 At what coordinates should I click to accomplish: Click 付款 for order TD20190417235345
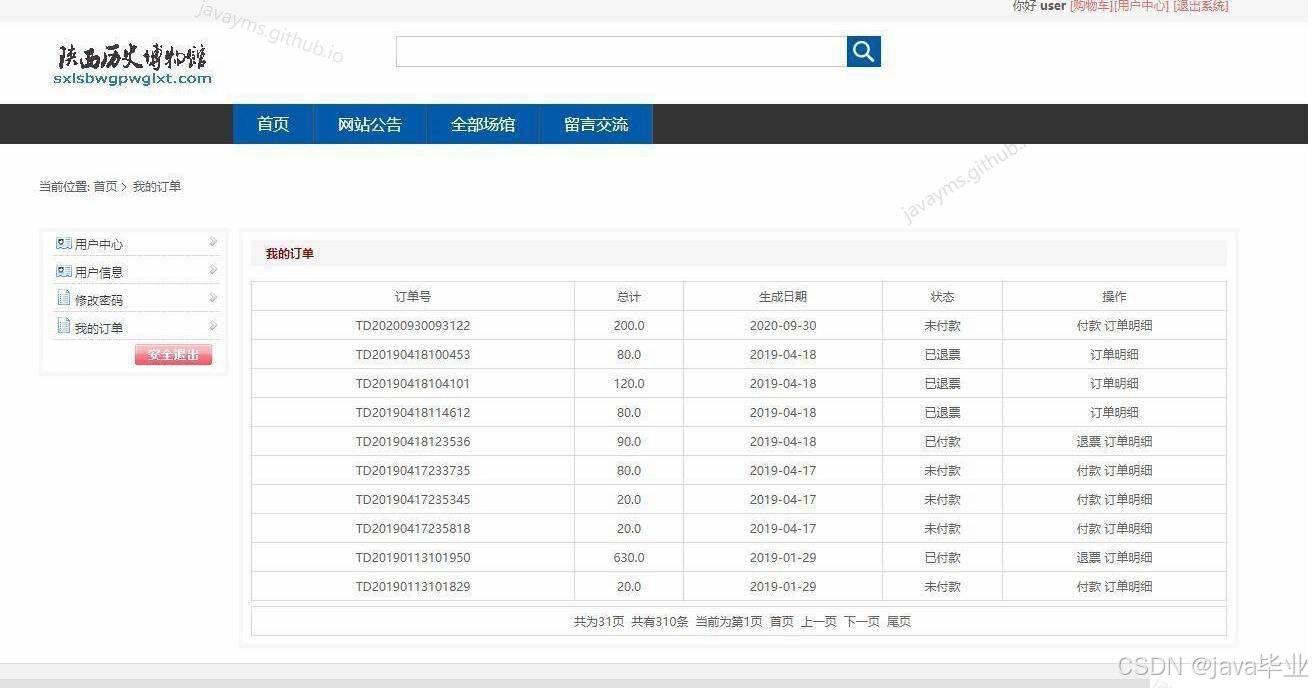click(1088, 500)
